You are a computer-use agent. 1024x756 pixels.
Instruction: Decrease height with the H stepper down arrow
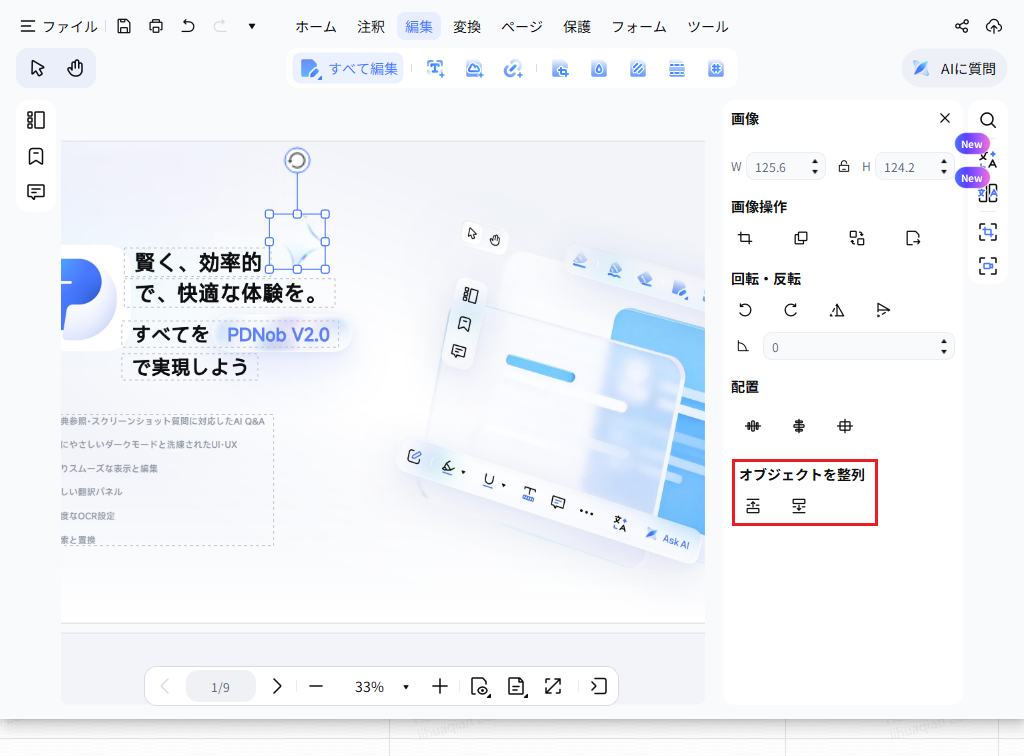click(x=944, y=172)
